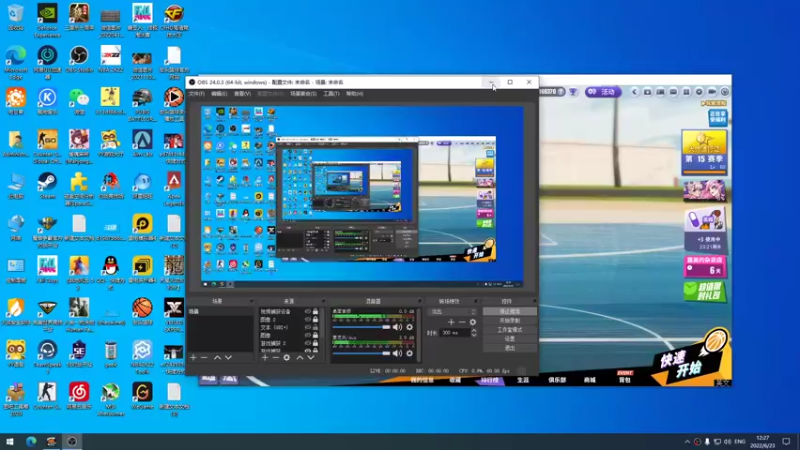Viewport: 800px width, 450px height.
Task: Toggle visibility of the Text (GDI+) source
Action: (x=308, y=328)
